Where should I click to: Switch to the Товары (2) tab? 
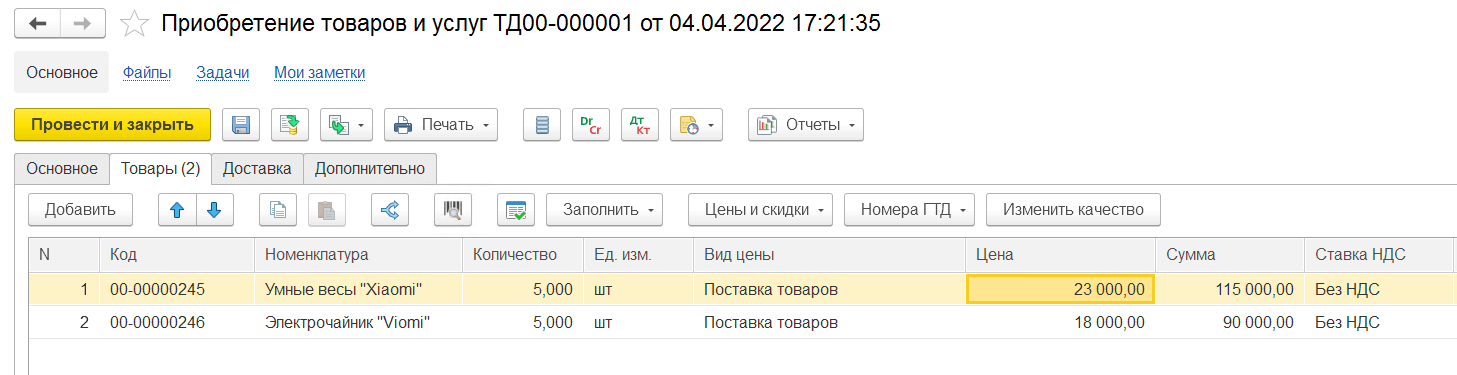[160, 169]
